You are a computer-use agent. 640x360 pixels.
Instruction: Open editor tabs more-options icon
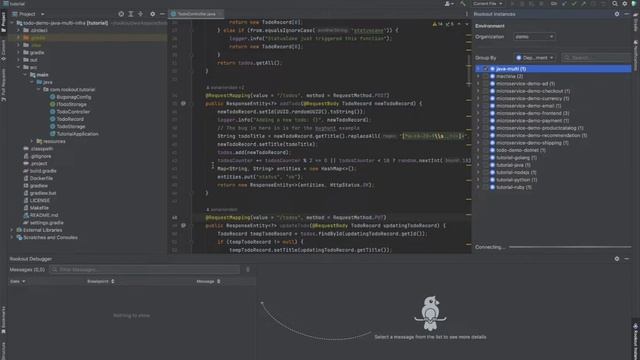click(467, 14)
